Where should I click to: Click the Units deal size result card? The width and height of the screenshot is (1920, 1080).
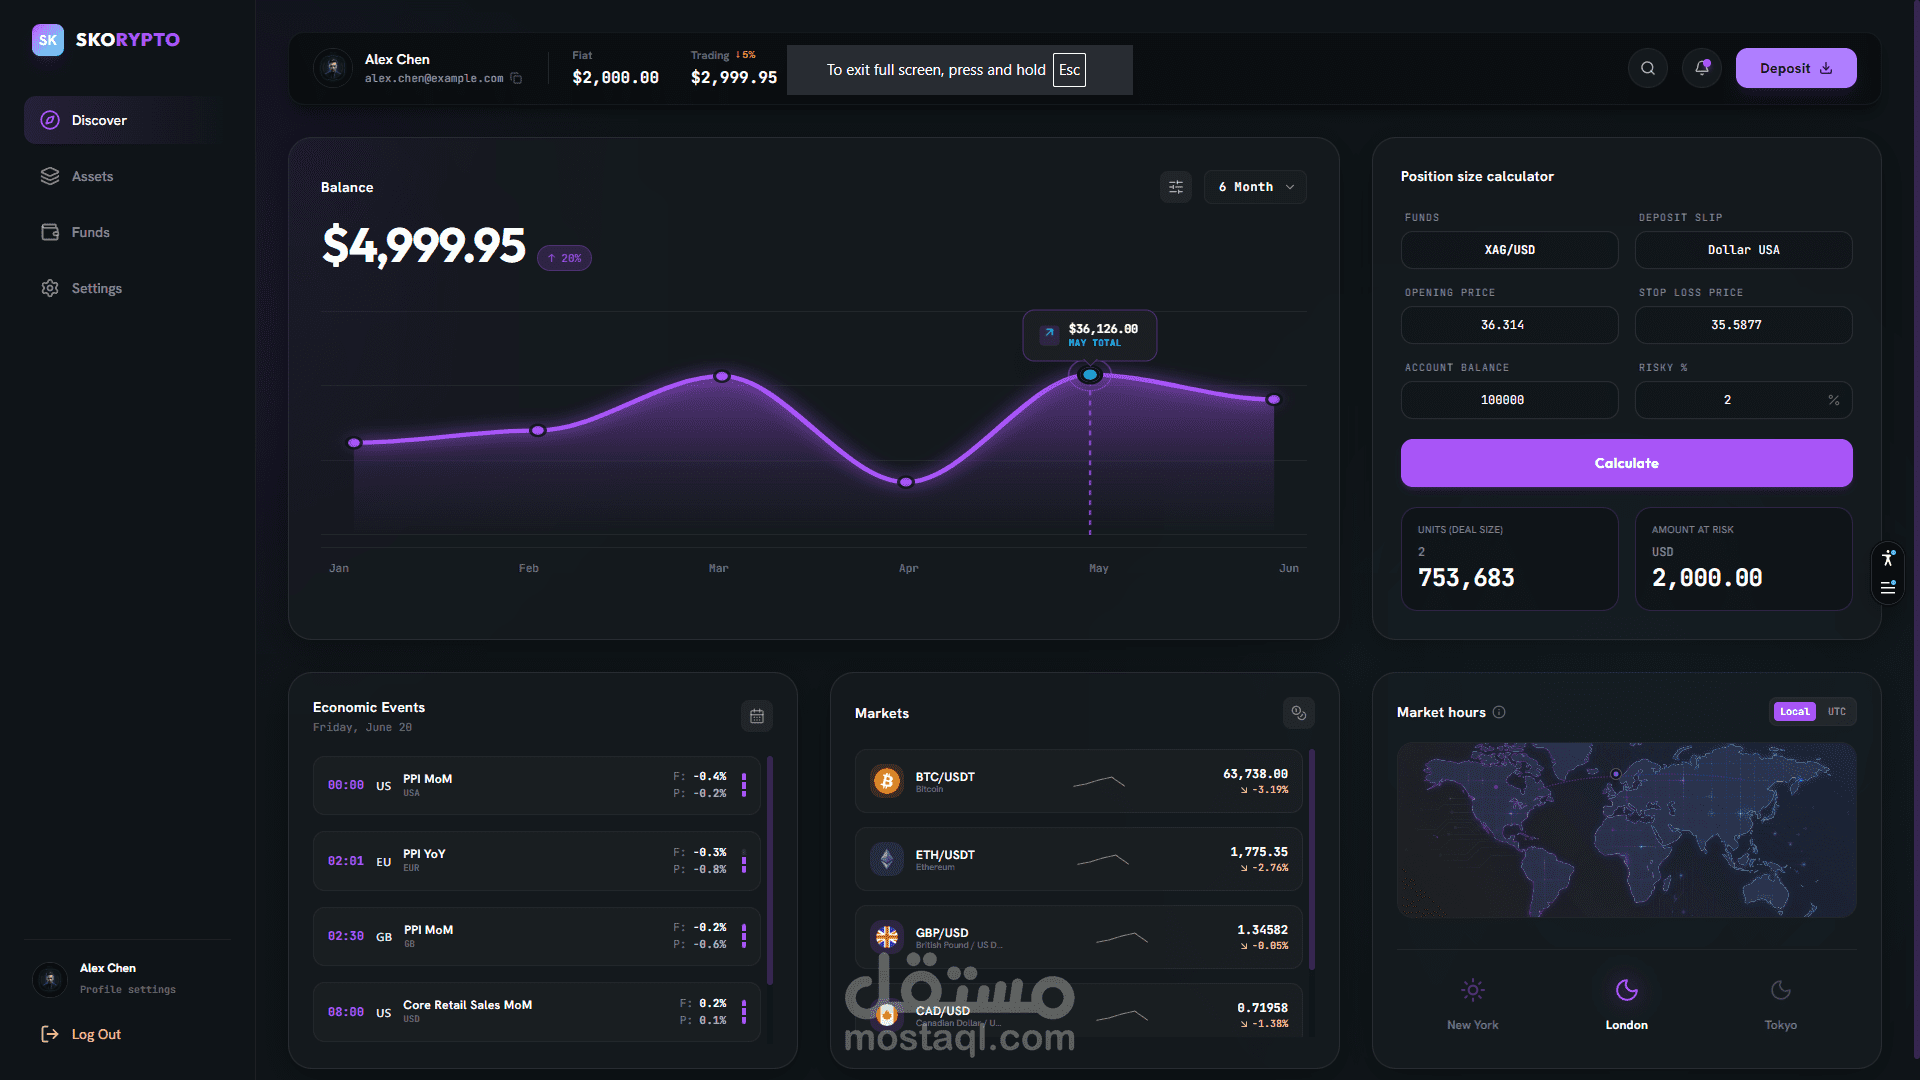[1510, 559]
